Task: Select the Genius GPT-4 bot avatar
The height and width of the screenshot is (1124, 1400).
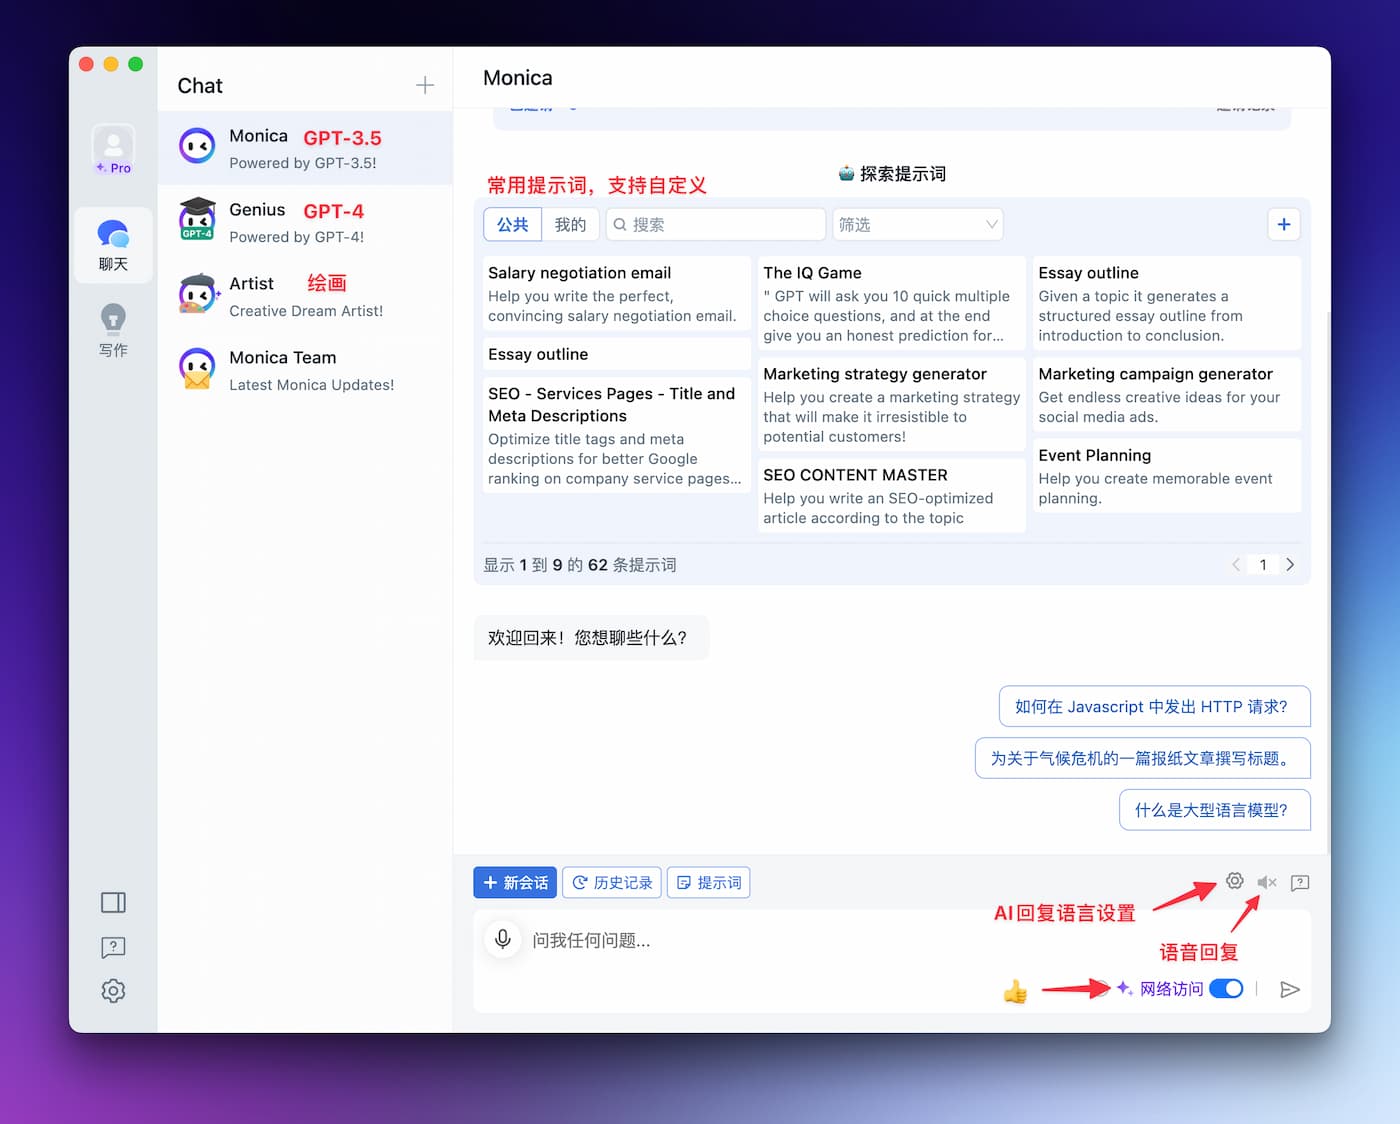Action: (197, 220)
